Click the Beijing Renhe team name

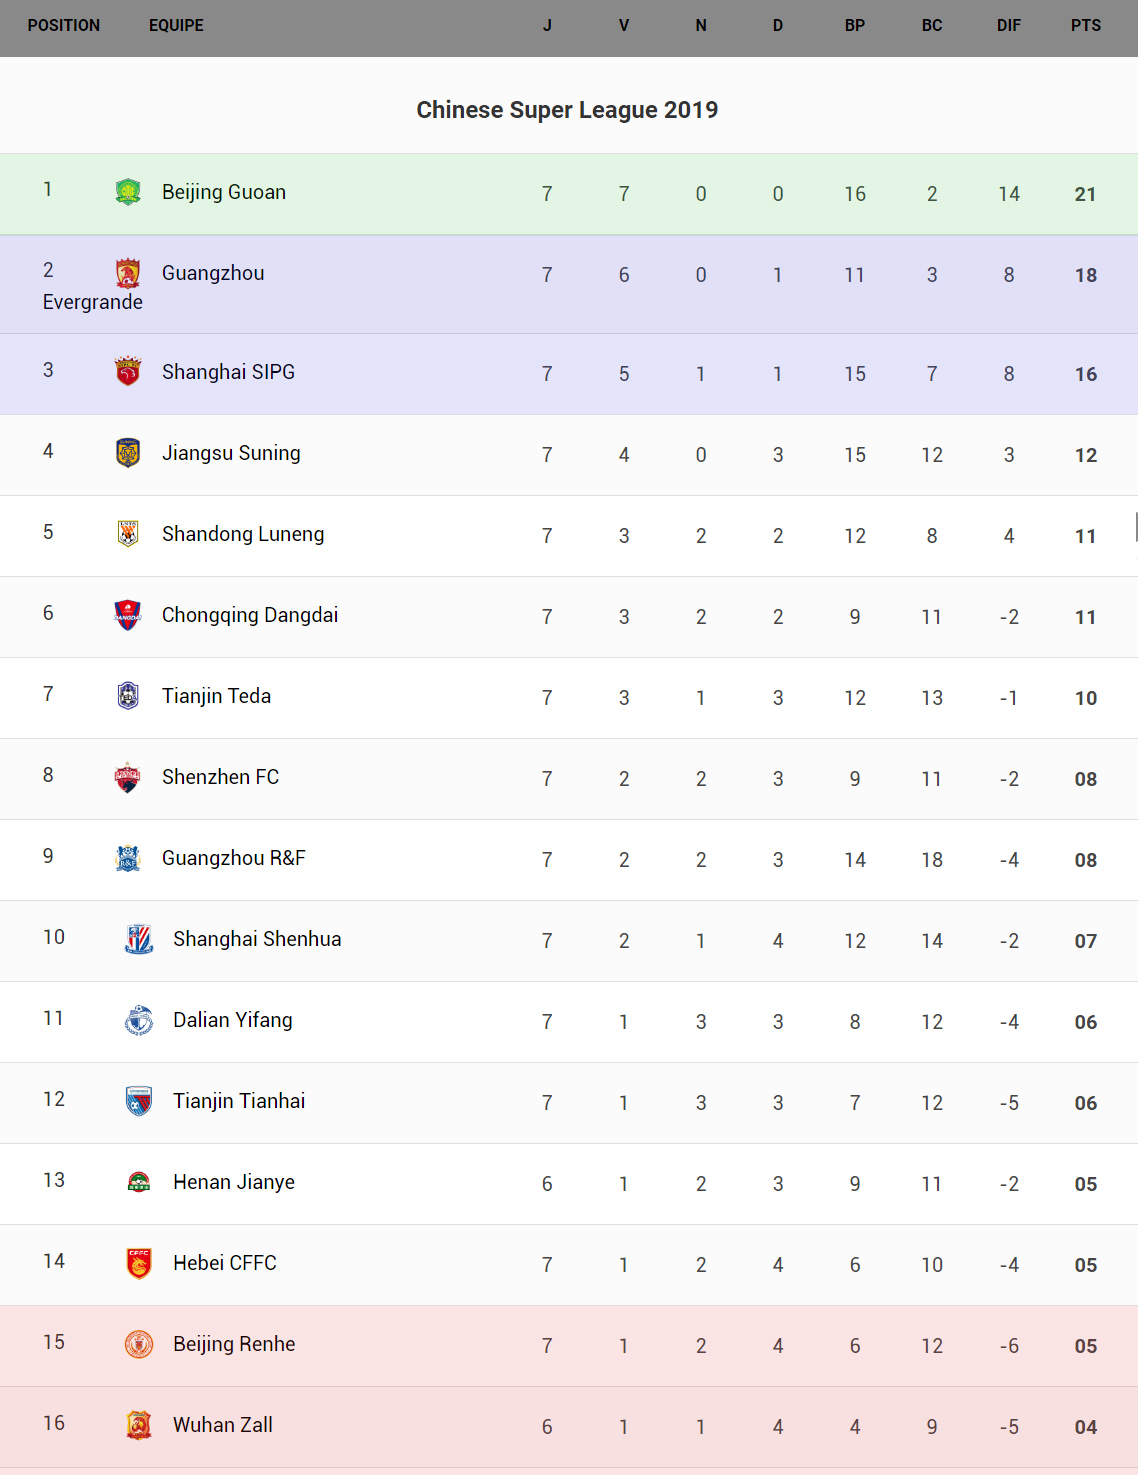click(x=234, y=1344)
